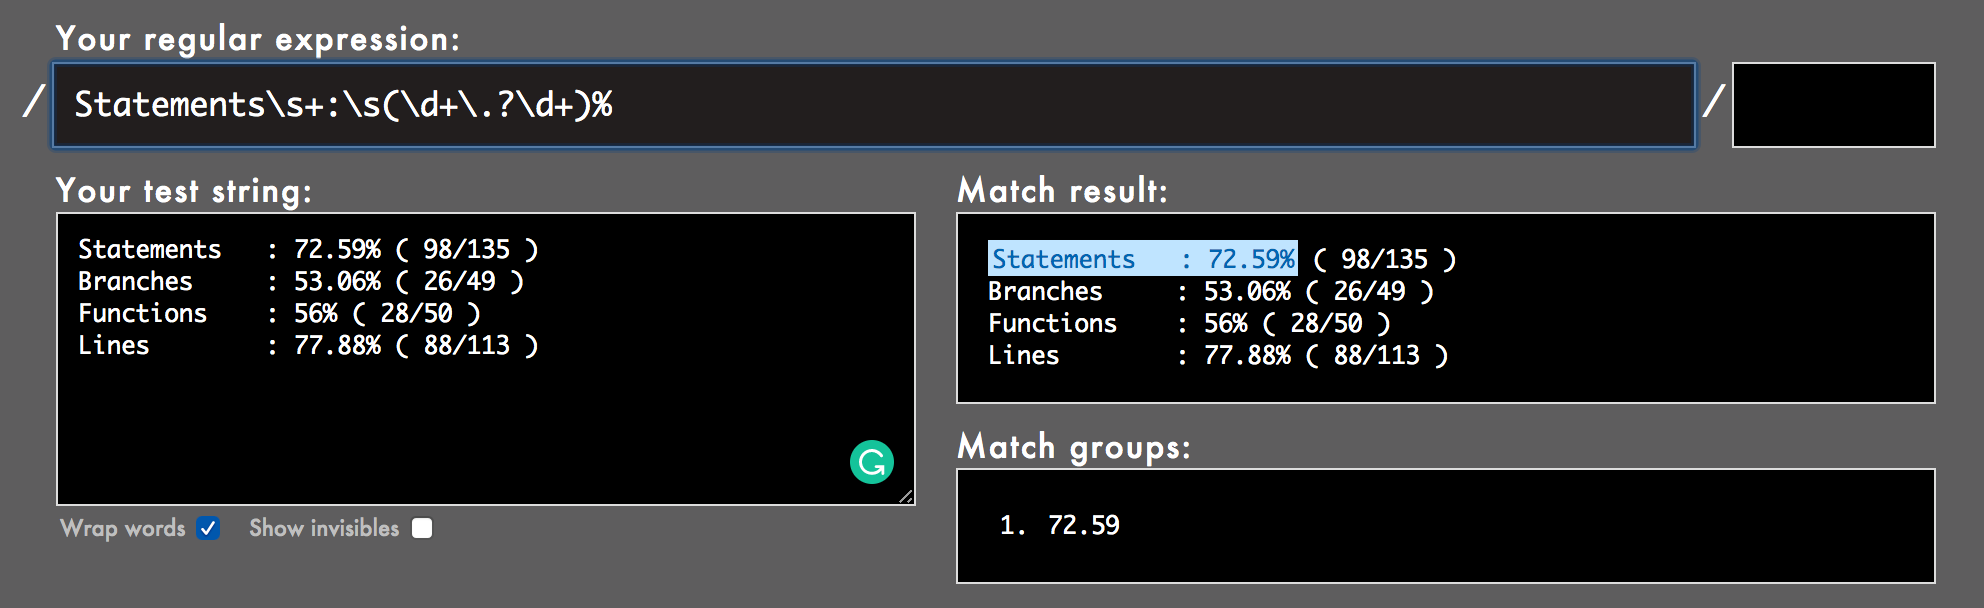
Task: Click the green Grammarly icon
Action: click(x=871, y=462)
